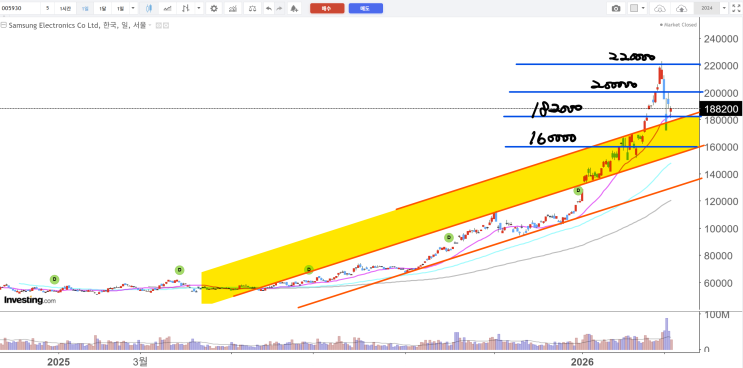The height and width of the screenshot is (368, 743).
Task: Open the indicators line-chart icon
Action: 167,9
